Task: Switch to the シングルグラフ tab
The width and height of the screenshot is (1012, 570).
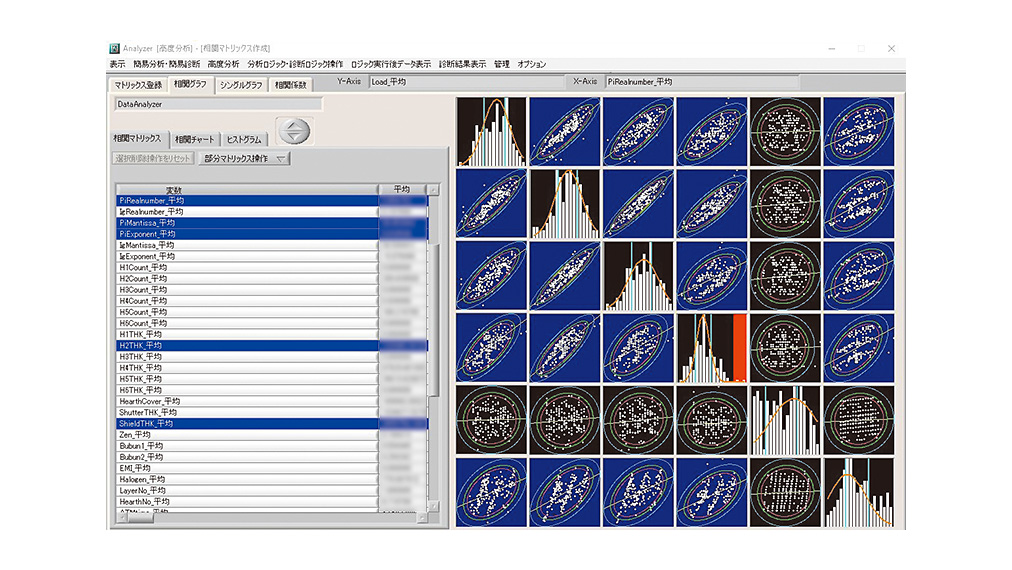Action: click(x=241, y=85)
